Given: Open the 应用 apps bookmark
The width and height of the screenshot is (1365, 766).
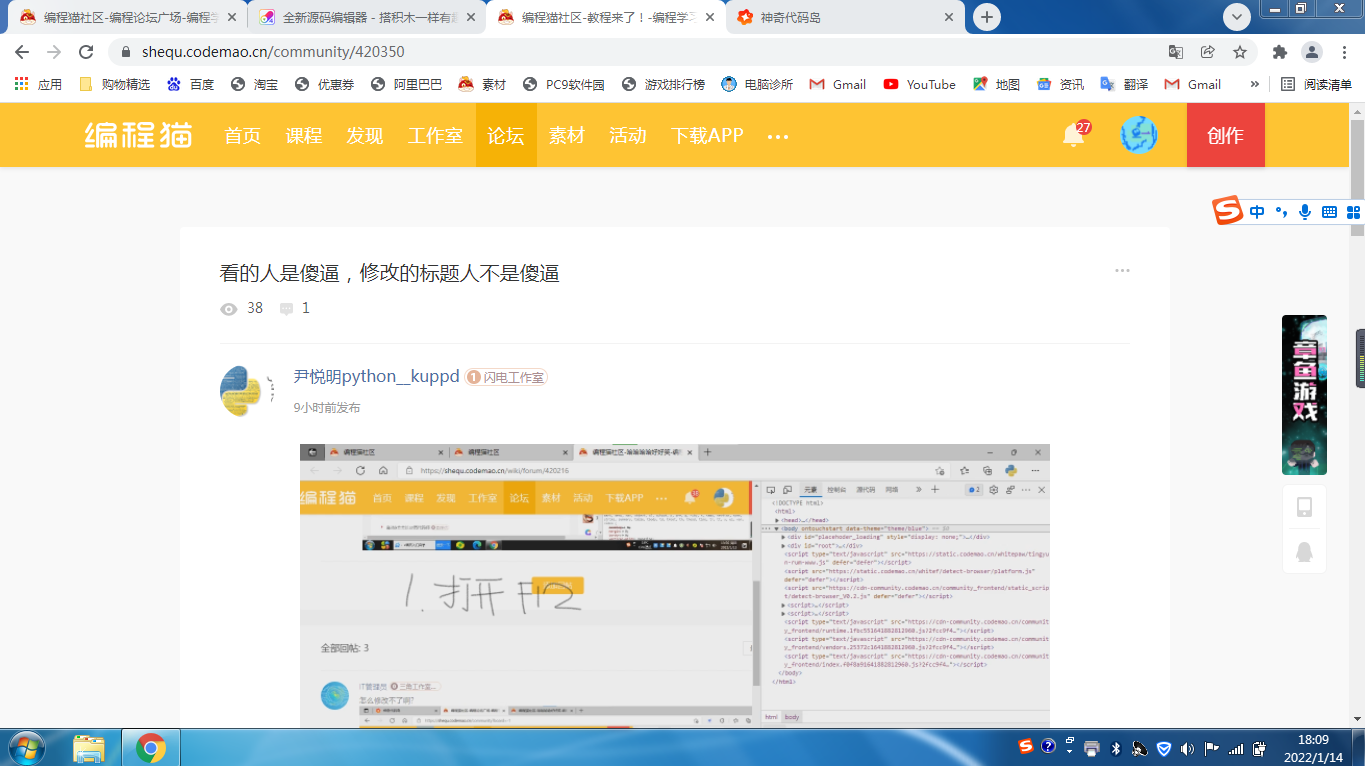Looking at the screenshot, I should click(38, 85).
